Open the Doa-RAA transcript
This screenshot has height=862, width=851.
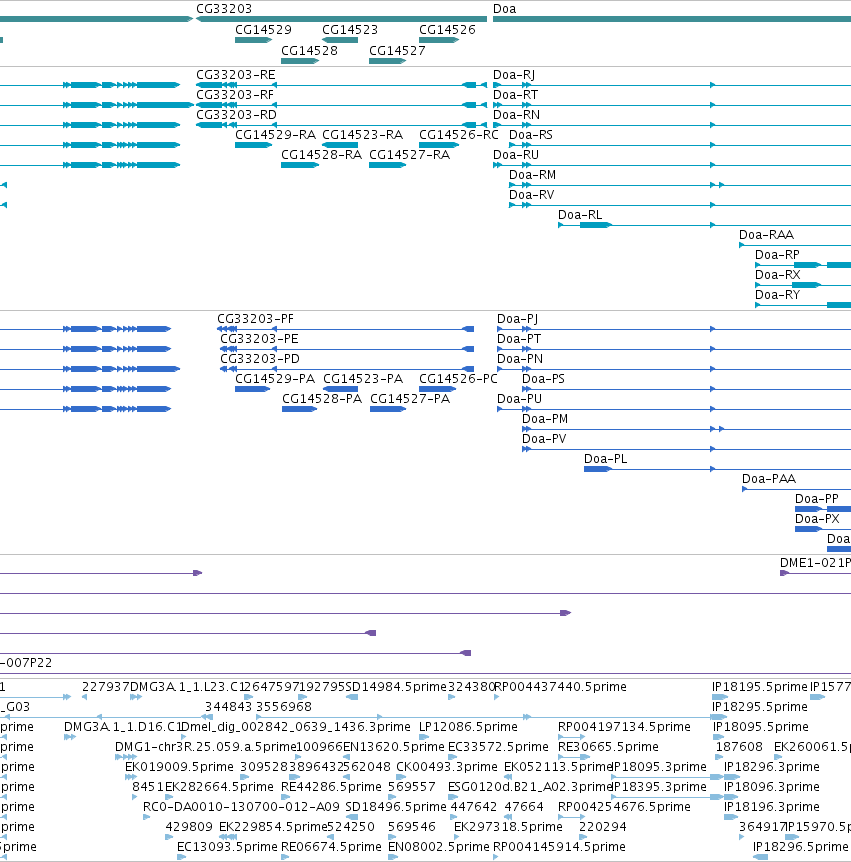(x=766, y=235)
